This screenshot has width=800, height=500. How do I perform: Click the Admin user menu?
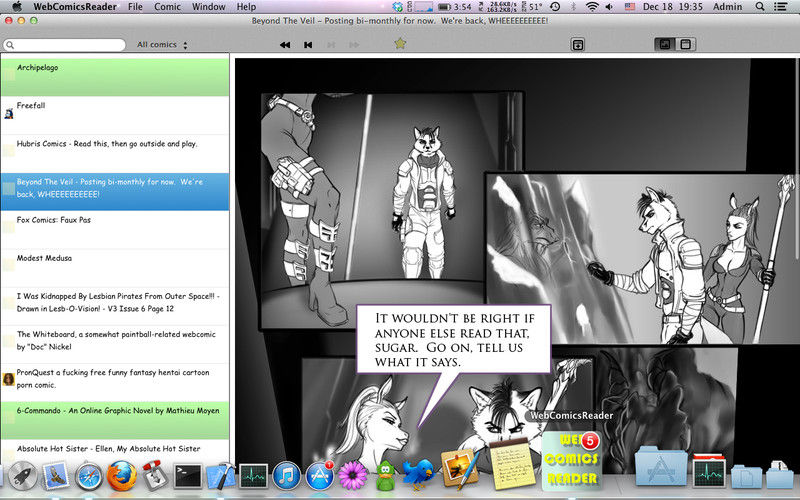click(x=727, y=7)
